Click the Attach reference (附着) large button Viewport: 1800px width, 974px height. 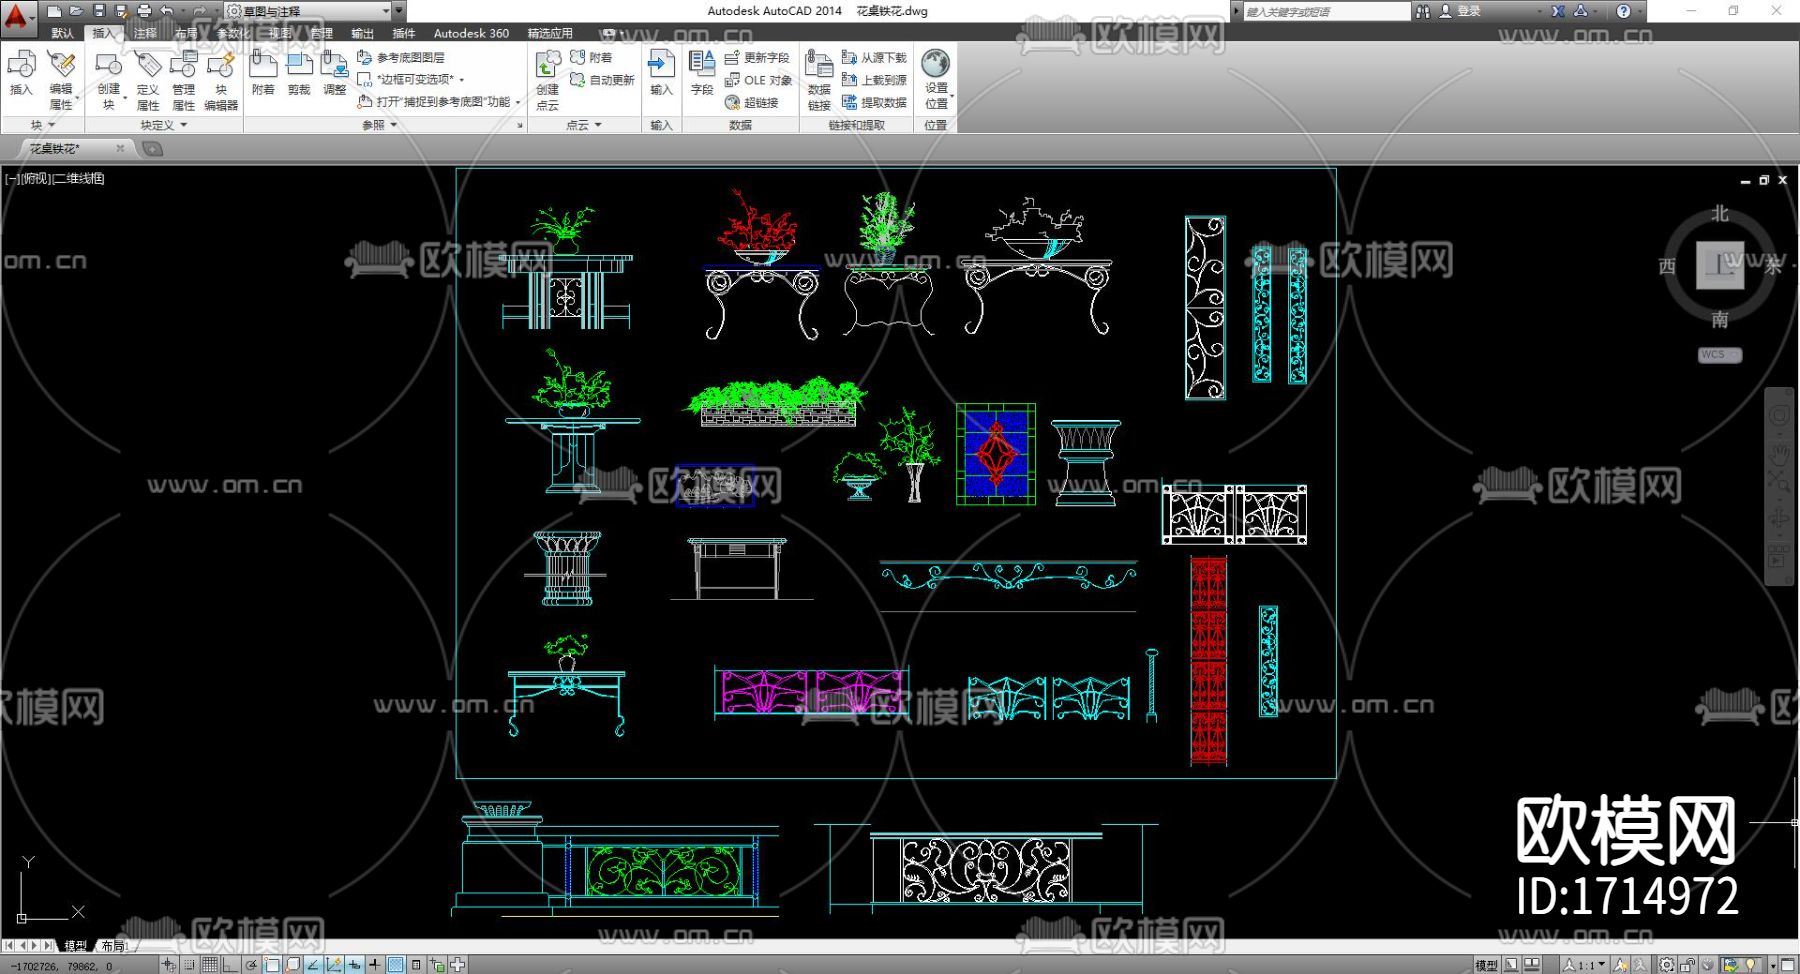point(263,73)
